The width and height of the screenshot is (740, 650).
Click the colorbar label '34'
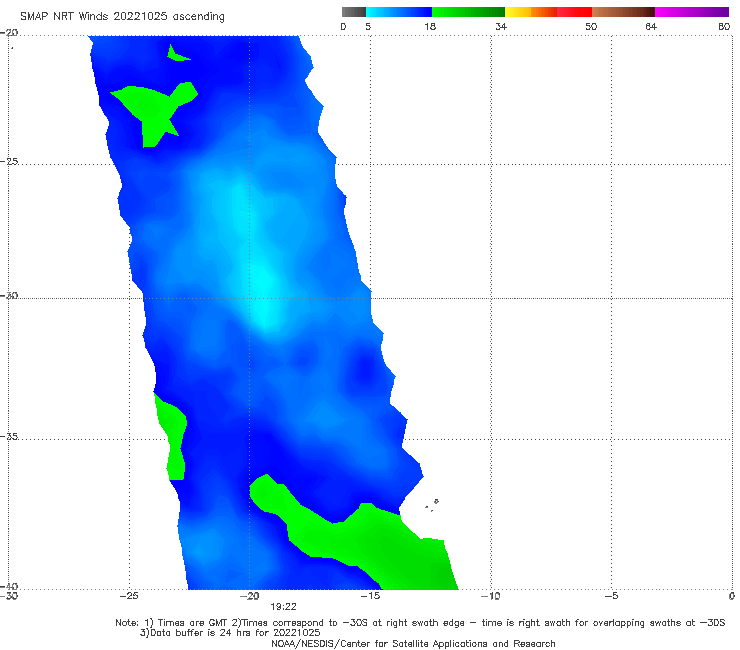coord(501,26)
